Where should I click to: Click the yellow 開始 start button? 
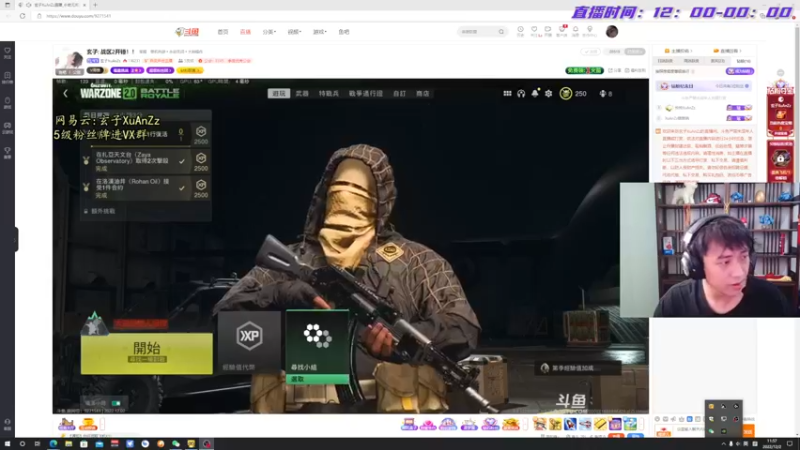147,353
